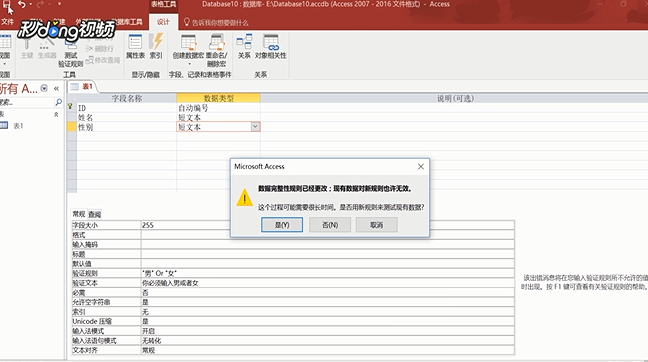The height and width of the screenshot is (362, 648).
Task: Select the 常规 General properties tab
Action: click(79, 214)
